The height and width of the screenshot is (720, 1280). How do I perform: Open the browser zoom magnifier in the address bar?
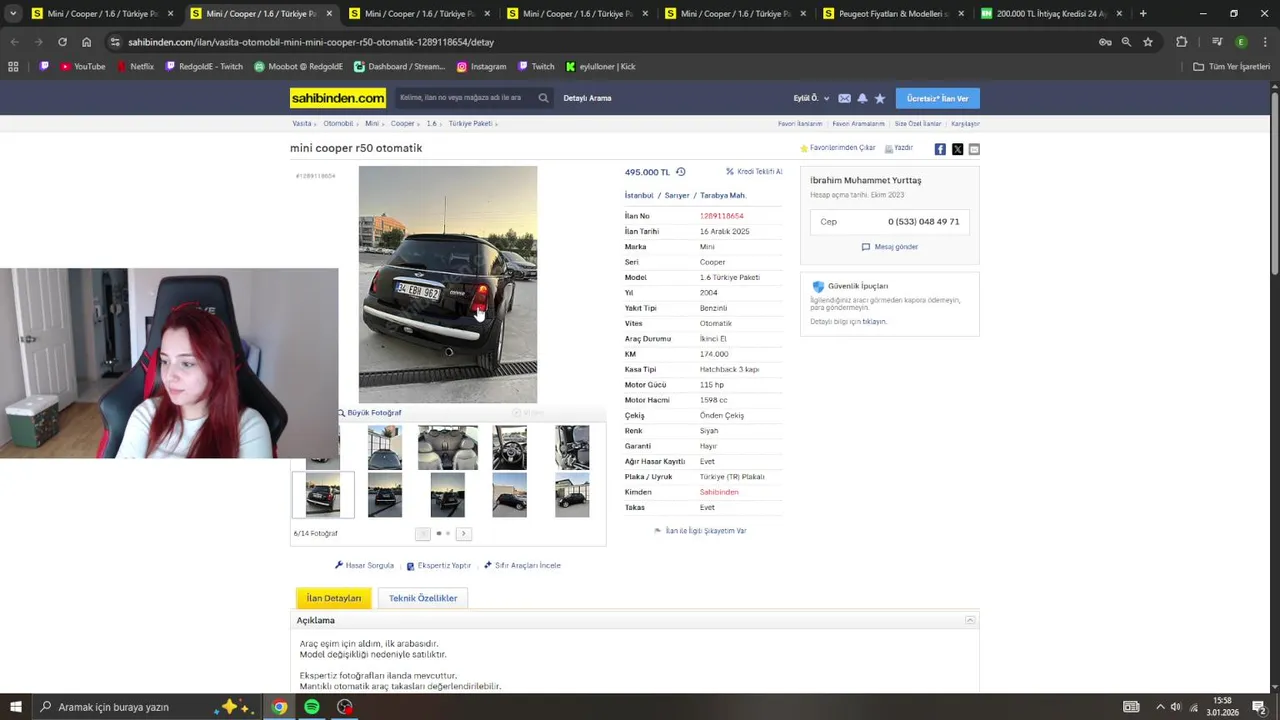1126,42
